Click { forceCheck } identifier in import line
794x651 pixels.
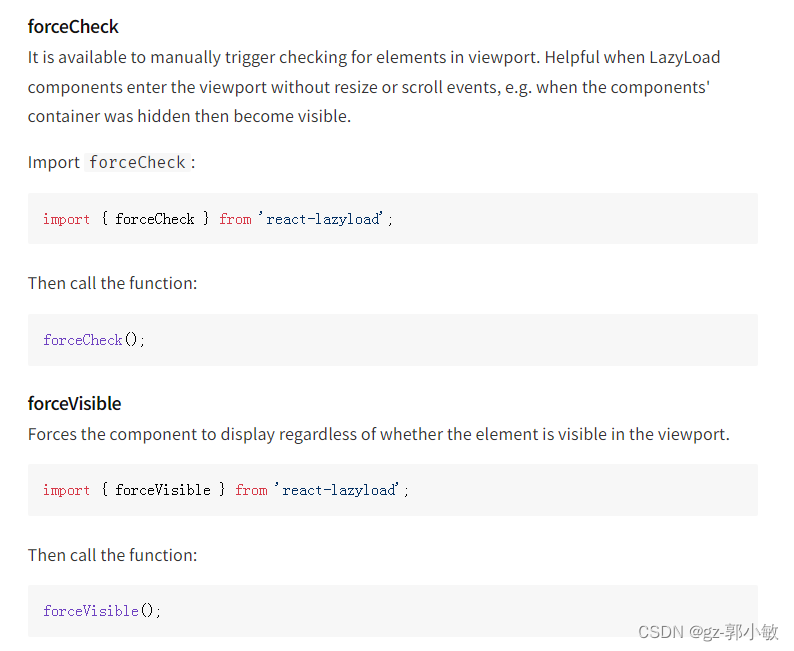(155, 219)
